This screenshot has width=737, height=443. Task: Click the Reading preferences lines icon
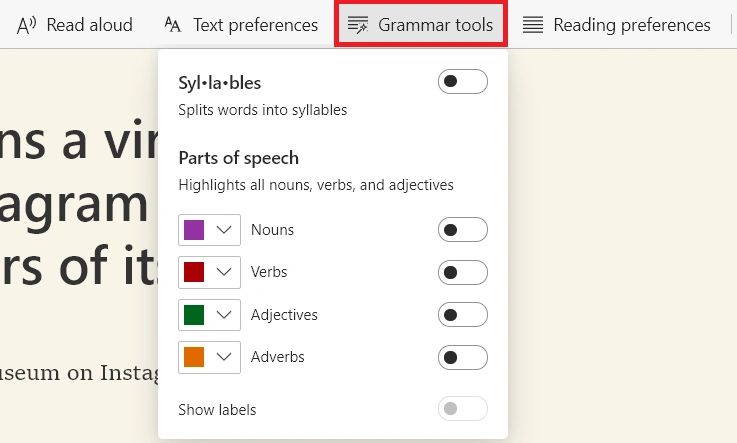(534, 25)
